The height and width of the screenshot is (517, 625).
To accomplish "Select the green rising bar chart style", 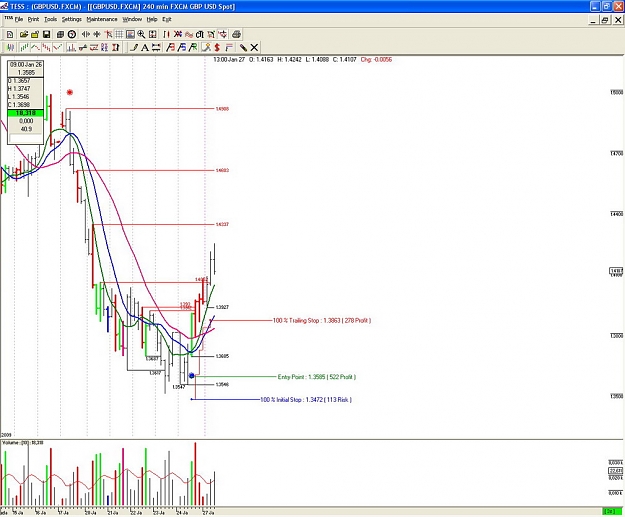I will [24, 48].
